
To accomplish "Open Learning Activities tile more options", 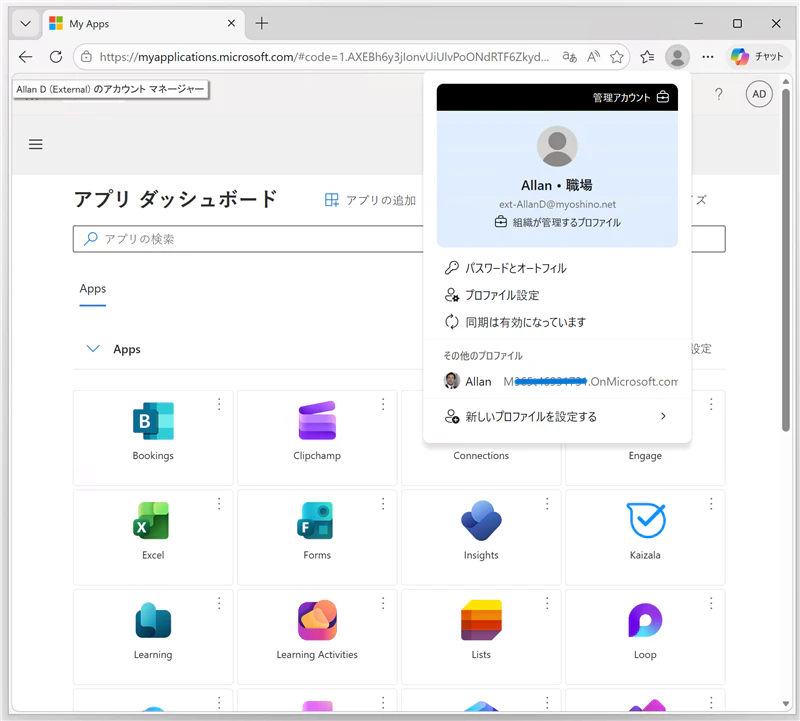I will point(383,604).
